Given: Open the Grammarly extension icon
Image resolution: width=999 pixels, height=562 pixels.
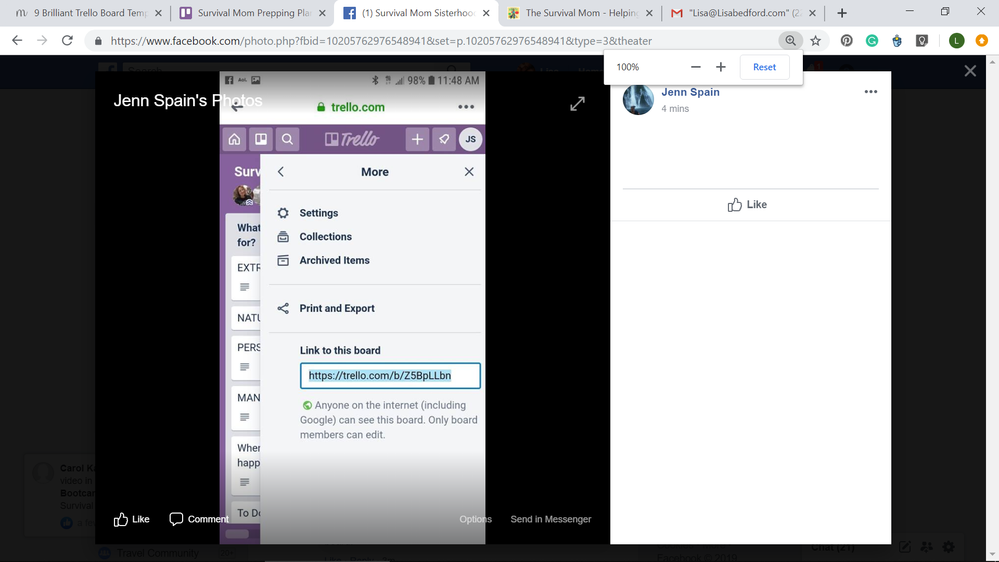Looking at the screenshot, I should point(872,40).
